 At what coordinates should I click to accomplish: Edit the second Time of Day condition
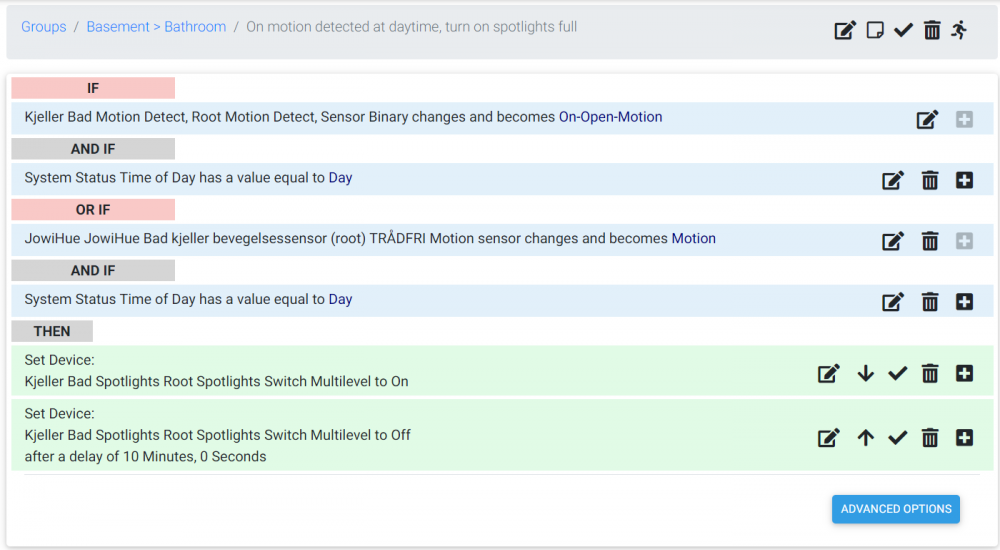point(893,301)
